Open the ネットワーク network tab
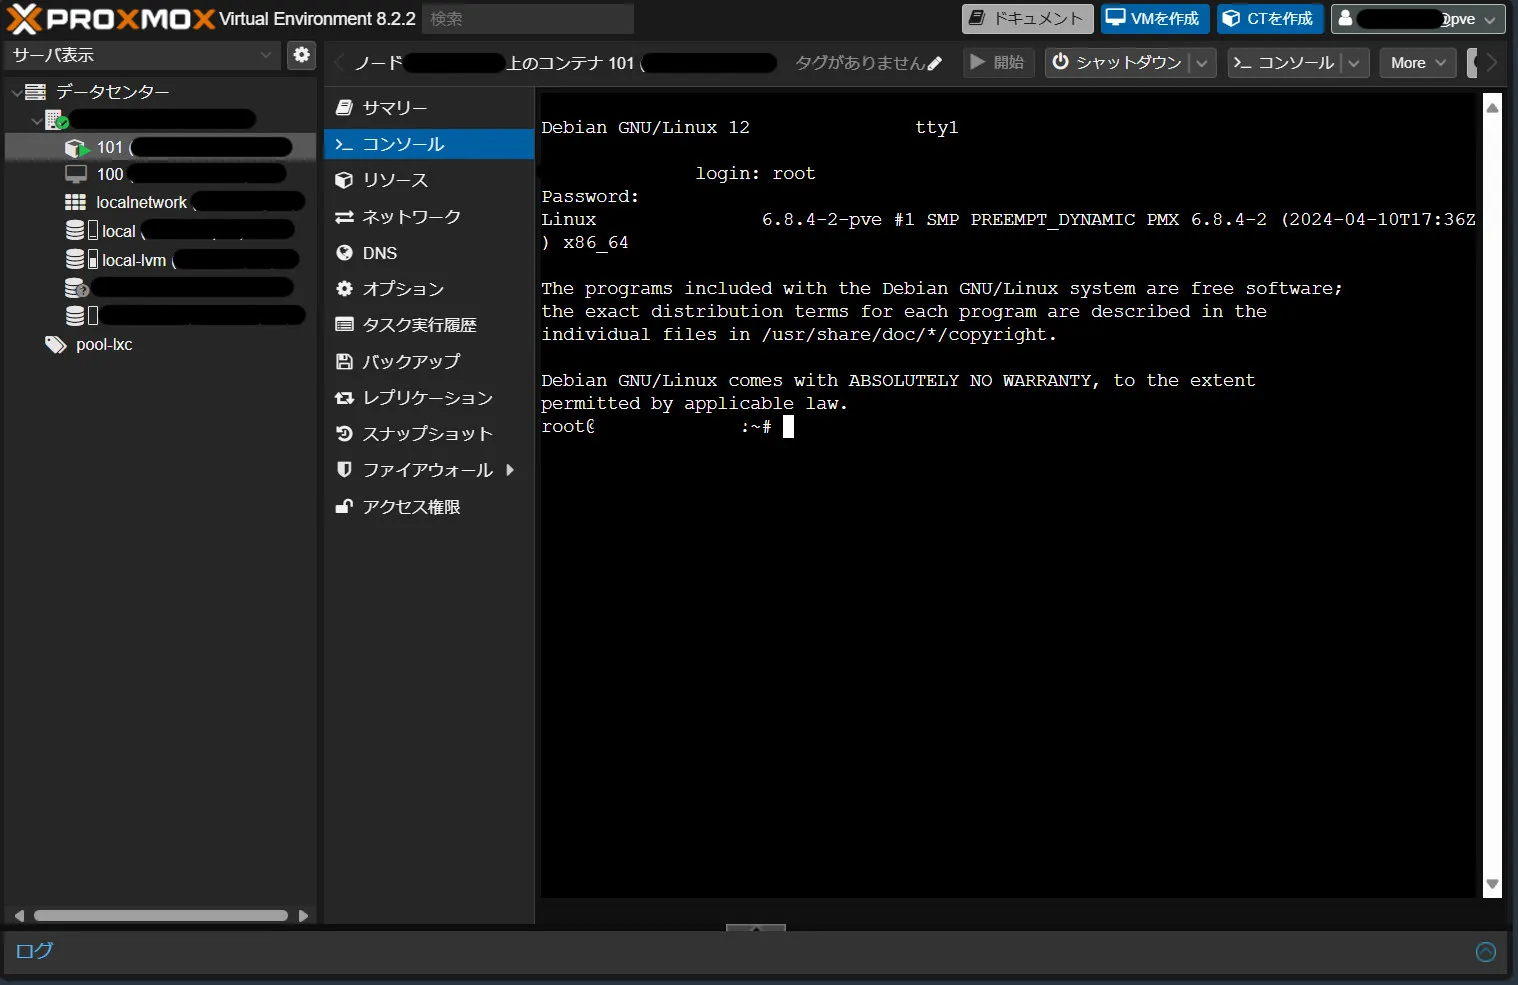The width and height of the screenshot is (1518, 985). coord(429,216)
